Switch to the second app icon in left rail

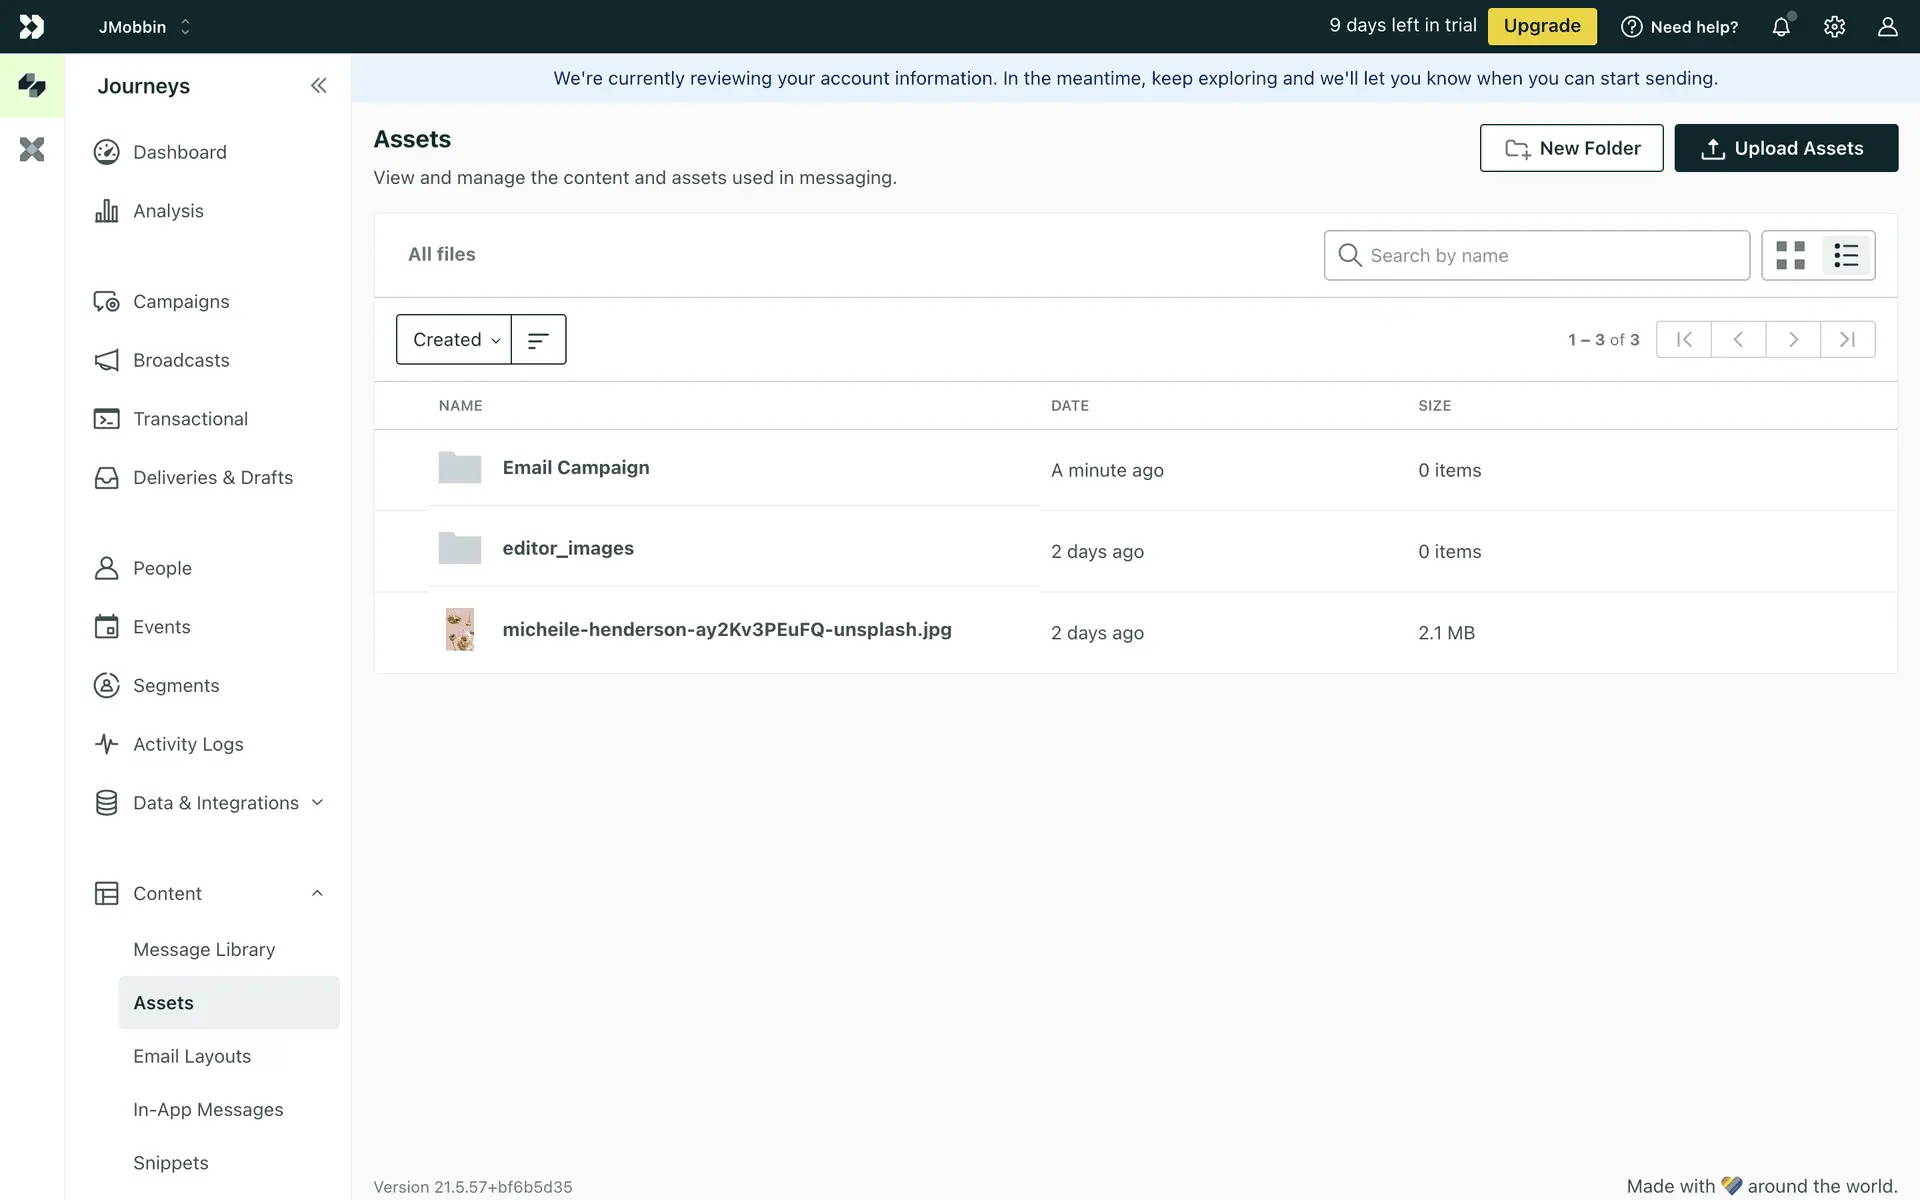pos(32,150)
